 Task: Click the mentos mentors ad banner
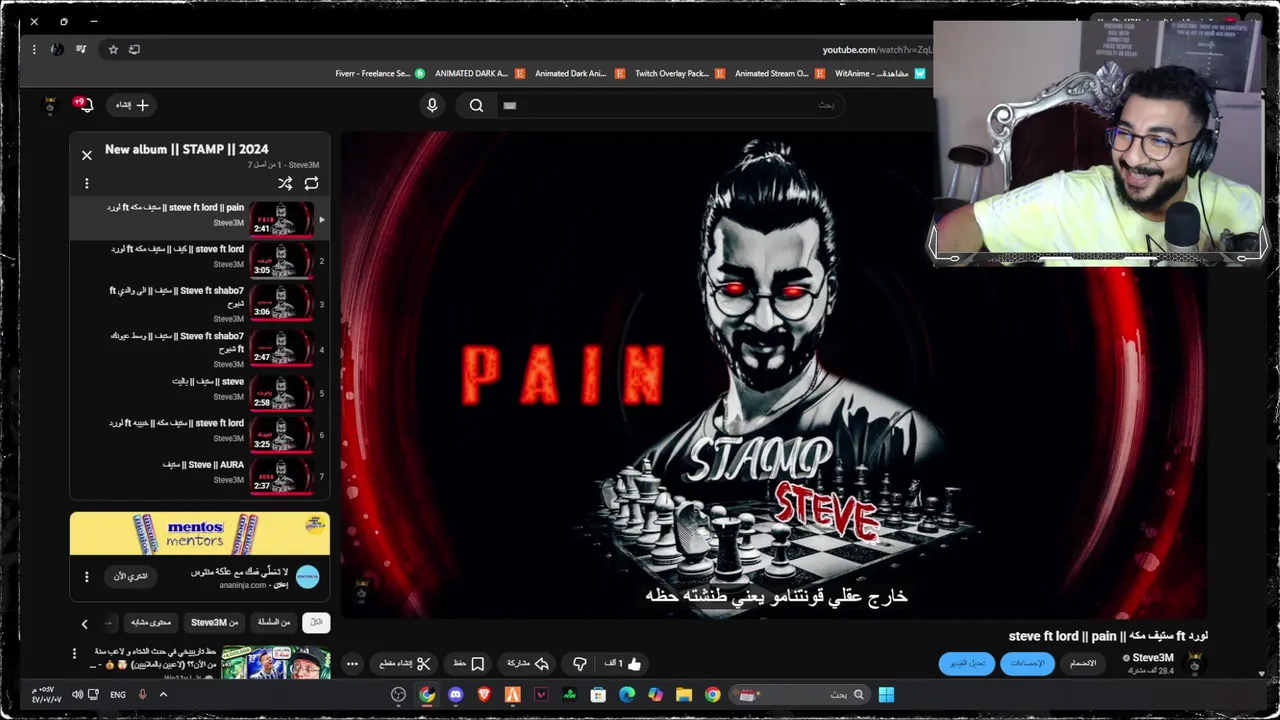click(x=199, y=533)
